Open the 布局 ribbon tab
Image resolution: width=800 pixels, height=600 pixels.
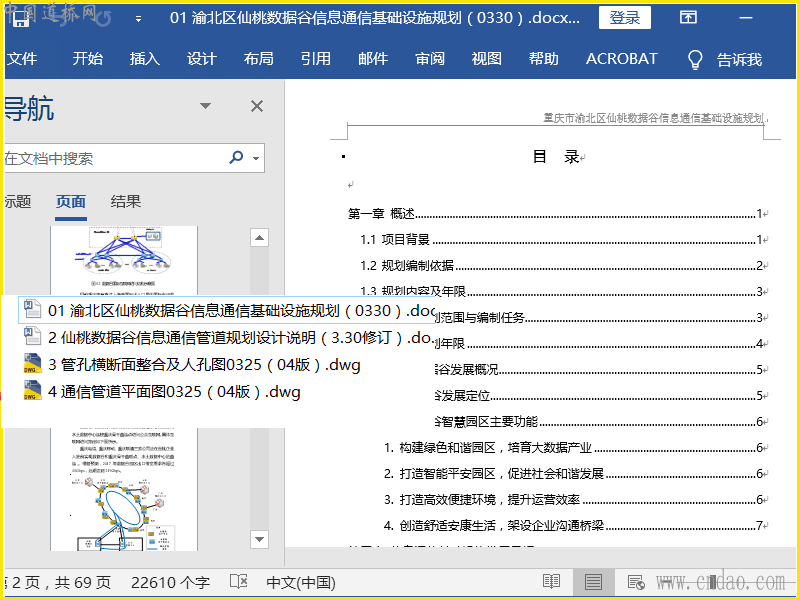click(x=259, y=59)
